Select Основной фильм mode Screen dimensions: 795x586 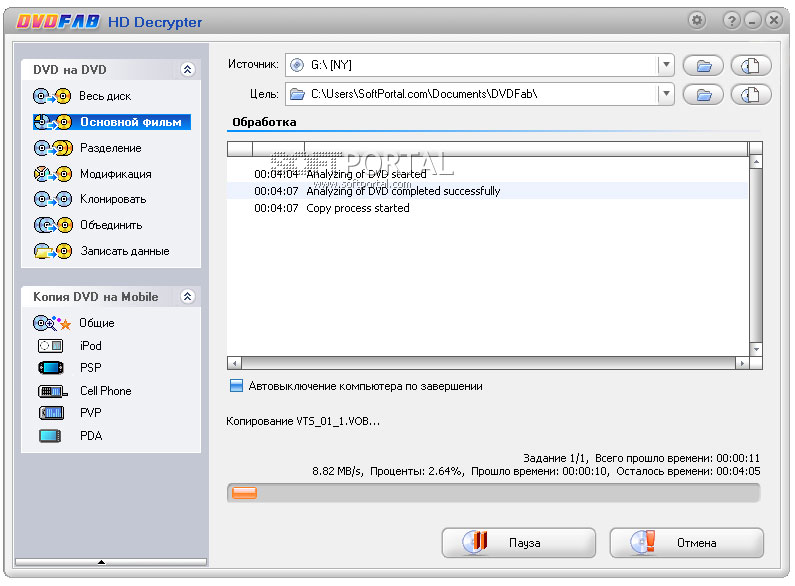click(x=131, y=122)
